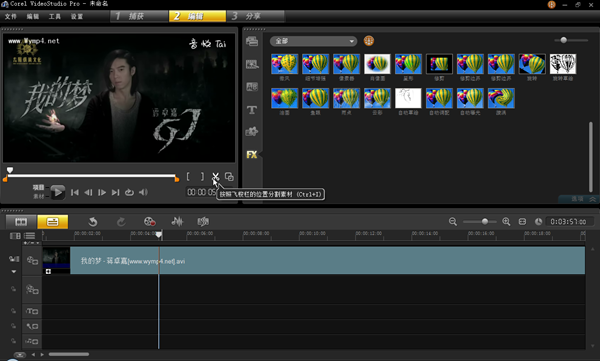Split the clip with the scissors icon
Screen dimensions: 600x361
coord(215,176)
